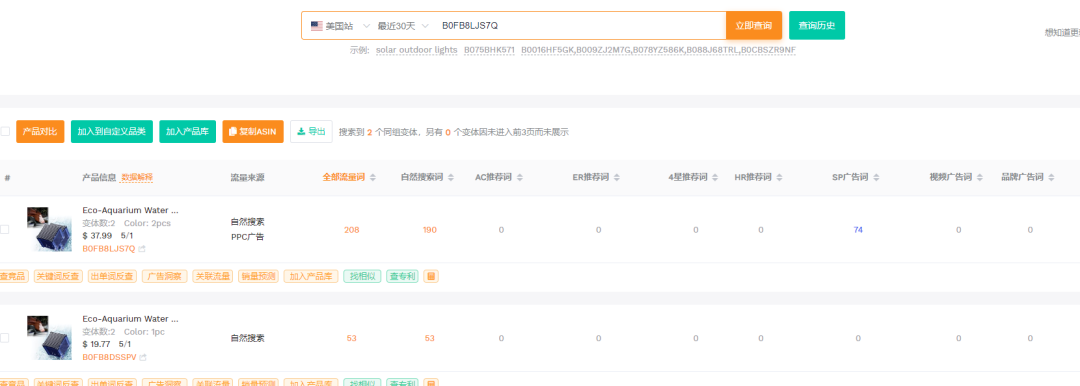
Task: Click the 产品信息 column header
Action: (98, 178)
